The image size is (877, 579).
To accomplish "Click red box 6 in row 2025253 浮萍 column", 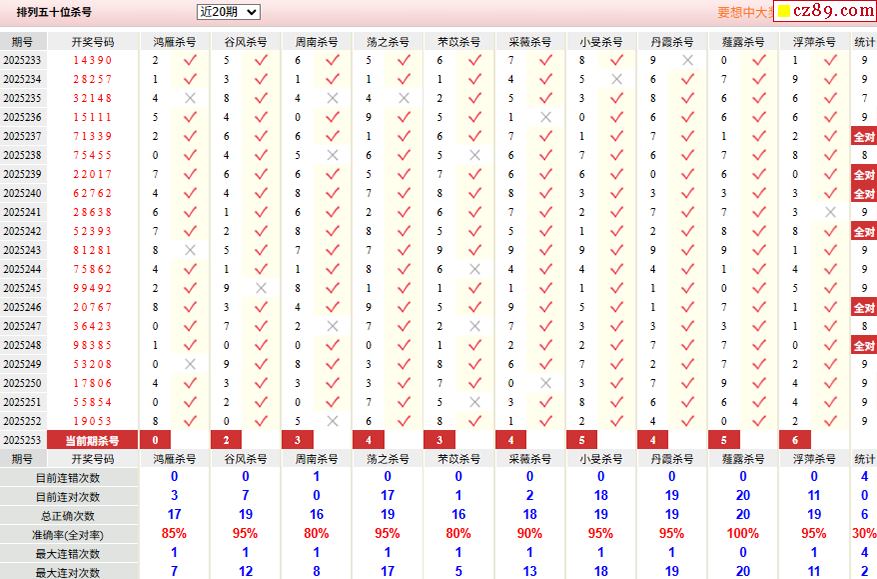I will (x=795, y=440).
